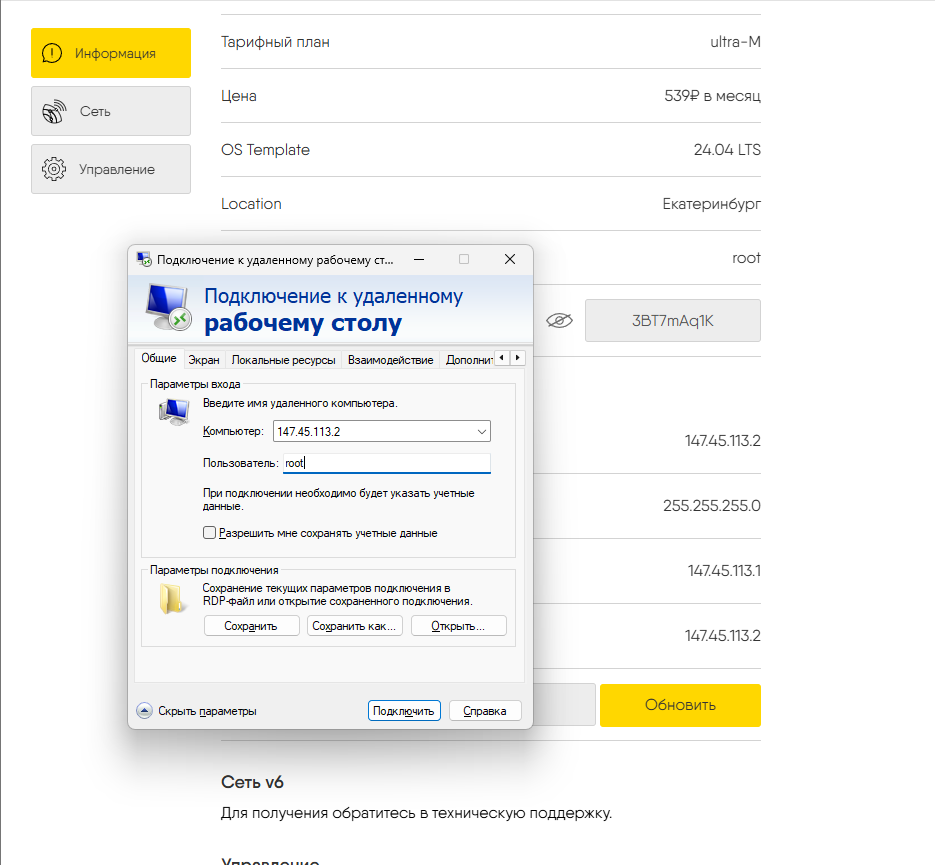This screenshot has width=935, height=865.
Task: Select the netmask 255.255.255.0
Action: pyautogui.click(x=712, y=506)
